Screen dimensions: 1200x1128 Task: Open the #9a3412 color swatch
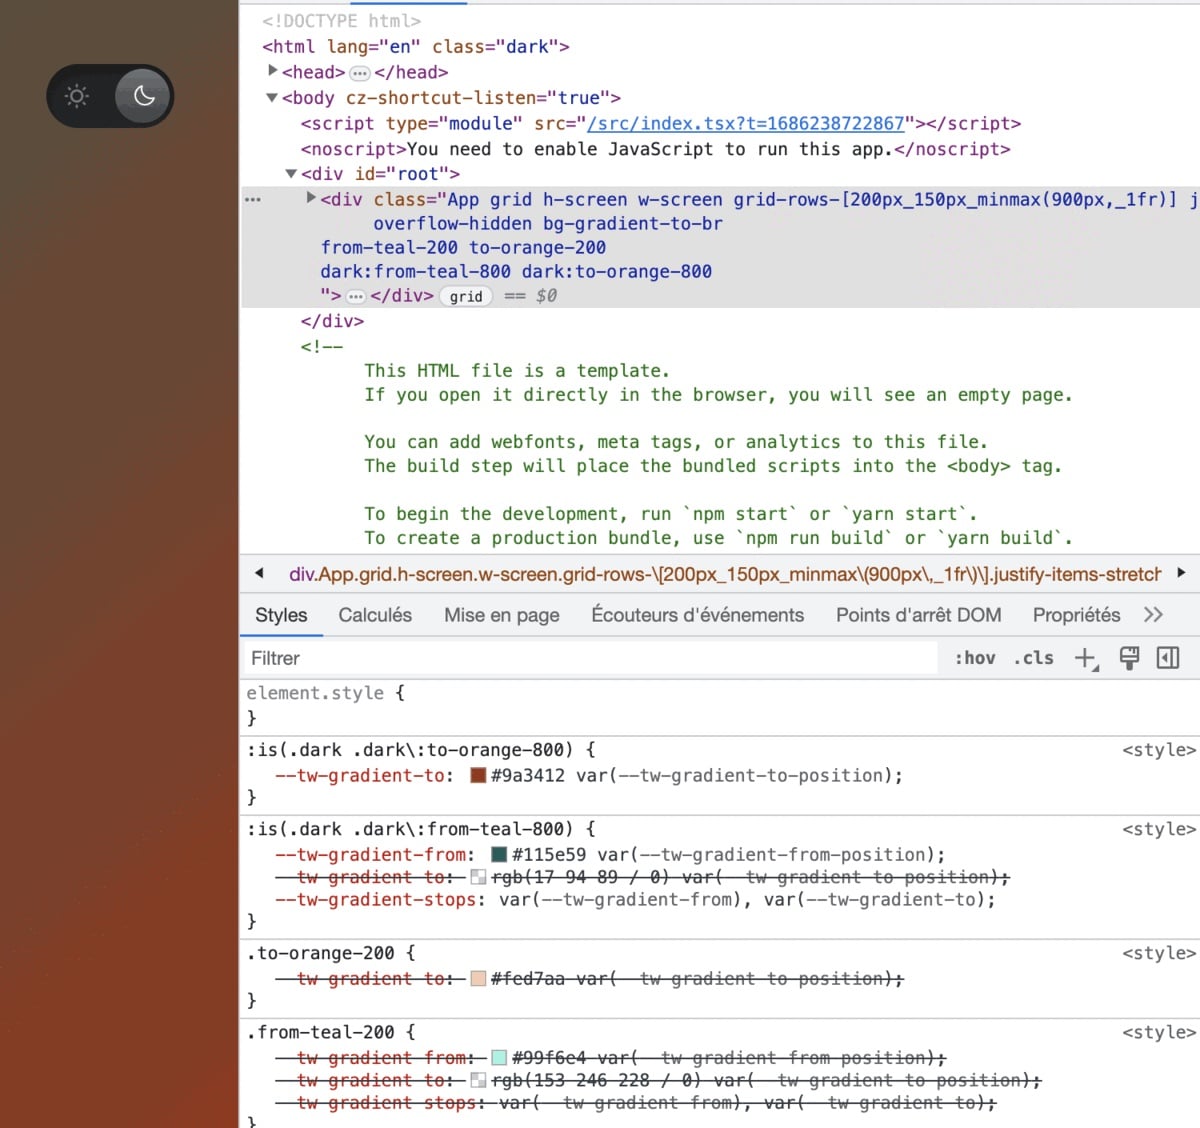[478, 775]
